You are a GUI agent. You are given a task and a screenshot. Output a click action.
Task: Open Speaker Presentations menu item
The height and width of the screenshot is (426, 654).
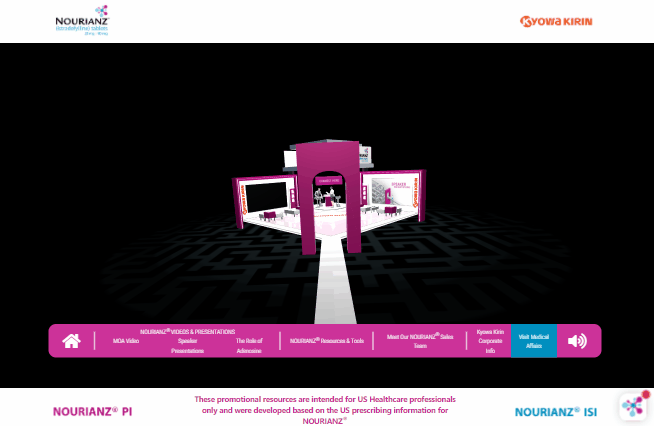coord(187,346)
